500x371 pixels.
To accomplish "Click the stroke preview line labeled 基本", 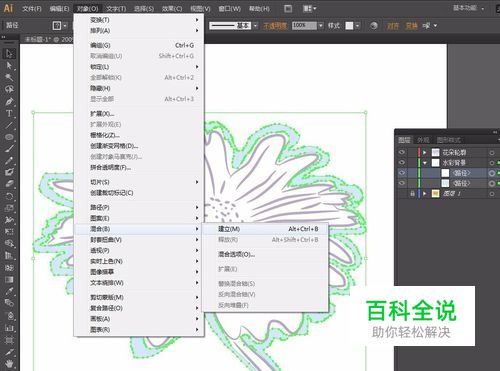I will pos(230,26).
